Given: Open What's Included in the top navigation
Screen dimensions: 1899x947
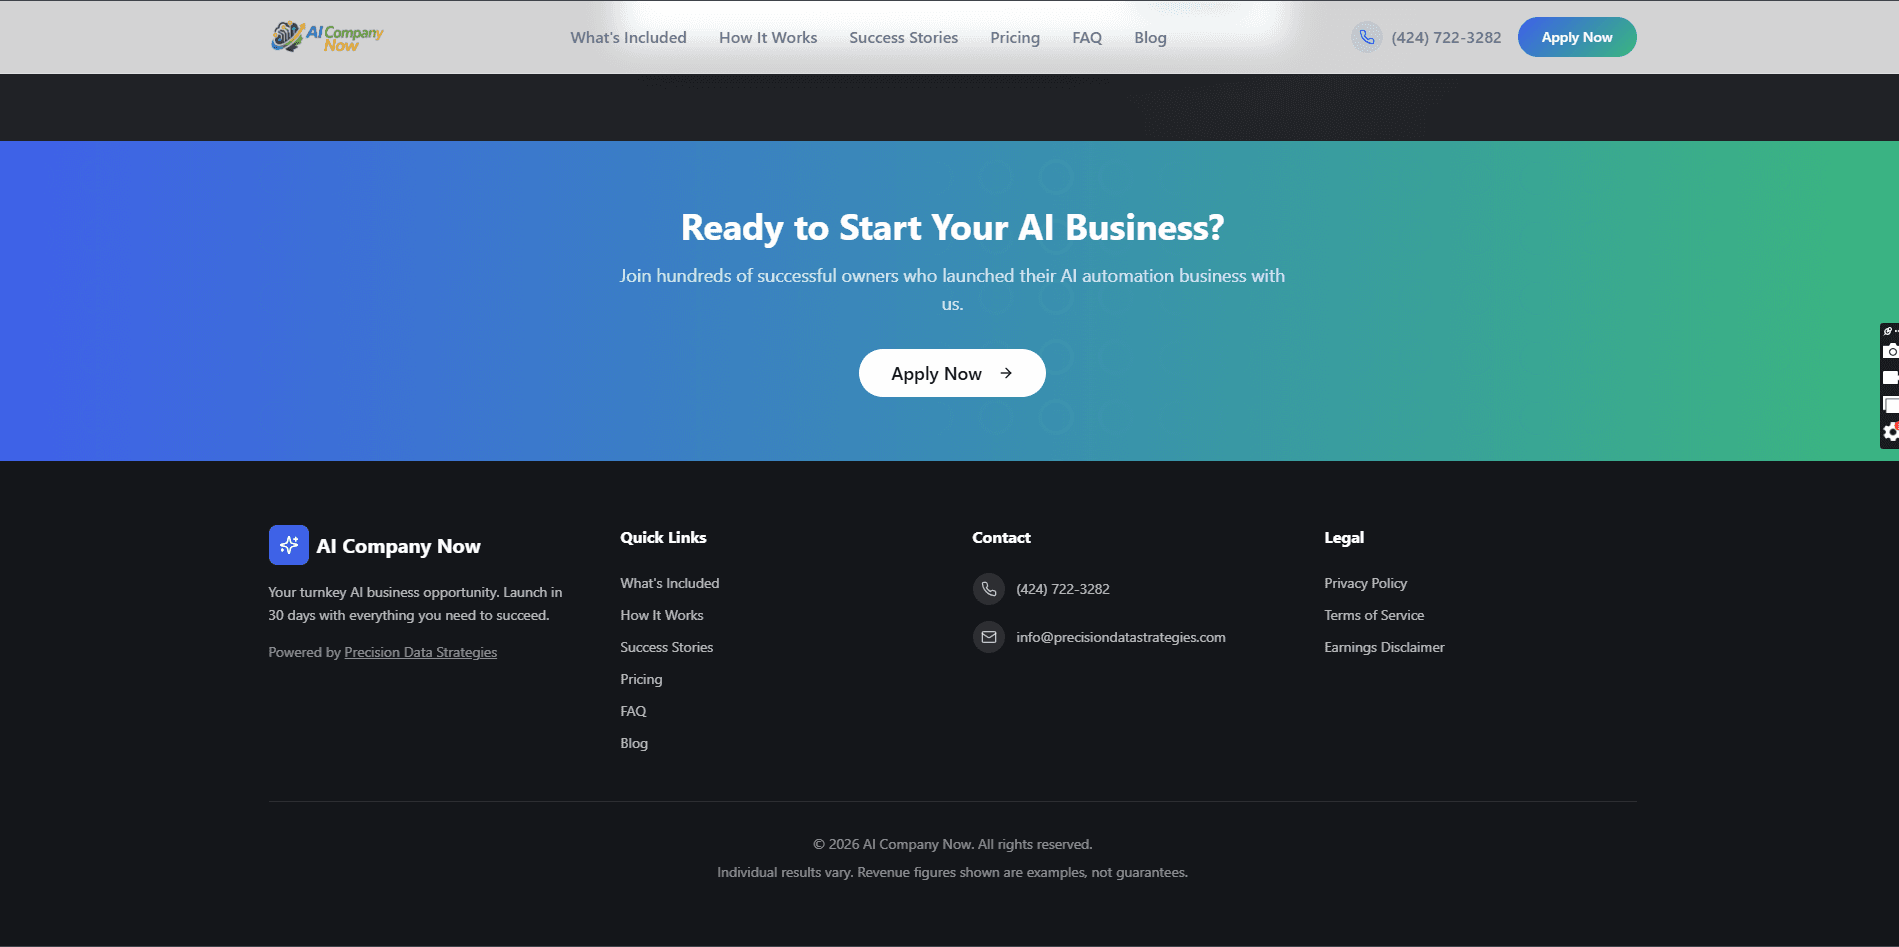Looking at the screenshot, I should (x=628, y=38).
